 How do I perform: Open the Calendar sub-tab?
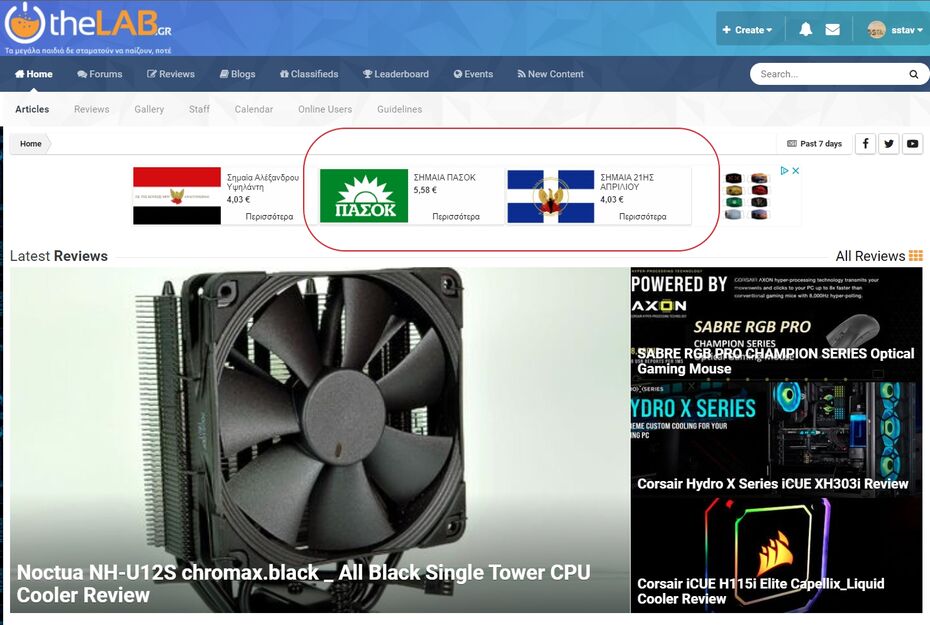(x=254, y=109)
